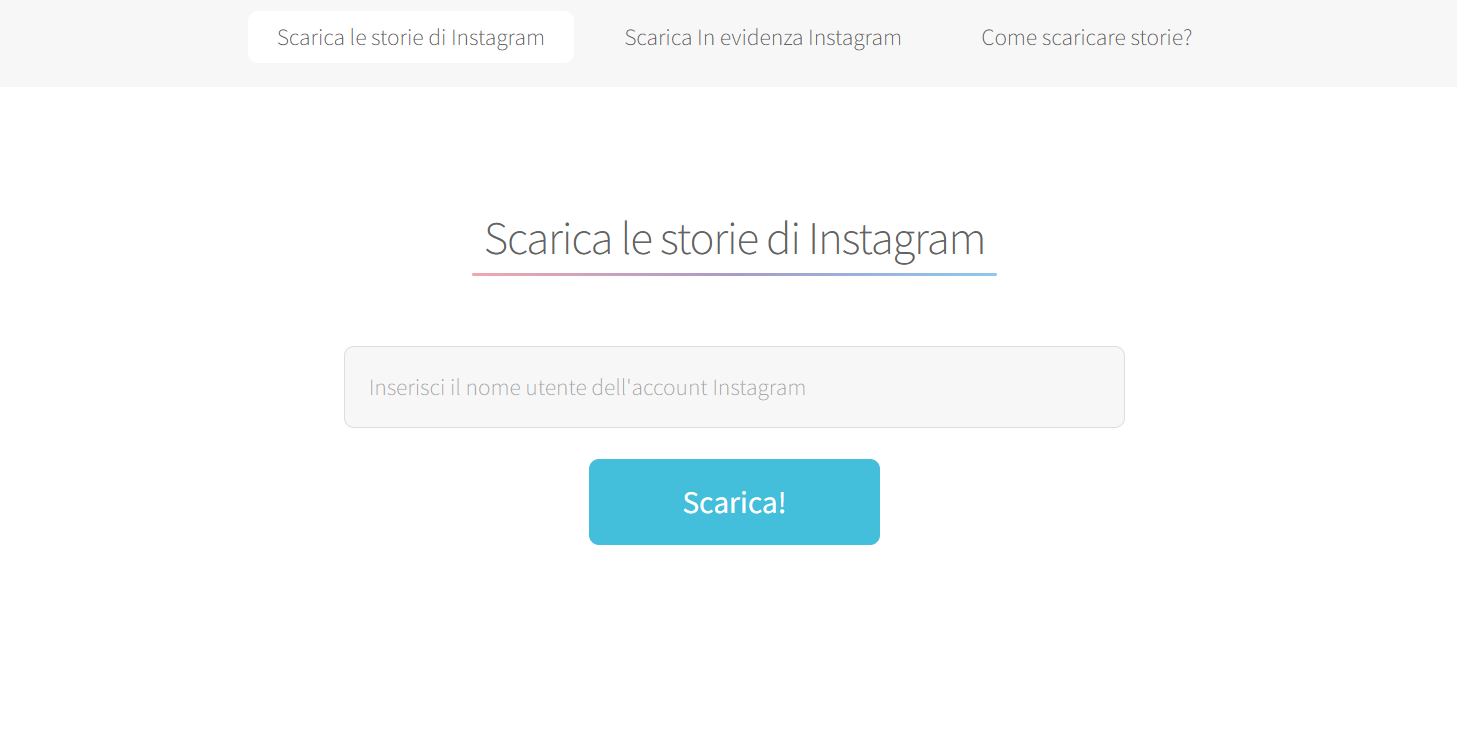This screenshot has width=1457, height=733.
Task: Select the 'Scarica le storie di Instagram' heading
Action: click(x=734, y=238)
